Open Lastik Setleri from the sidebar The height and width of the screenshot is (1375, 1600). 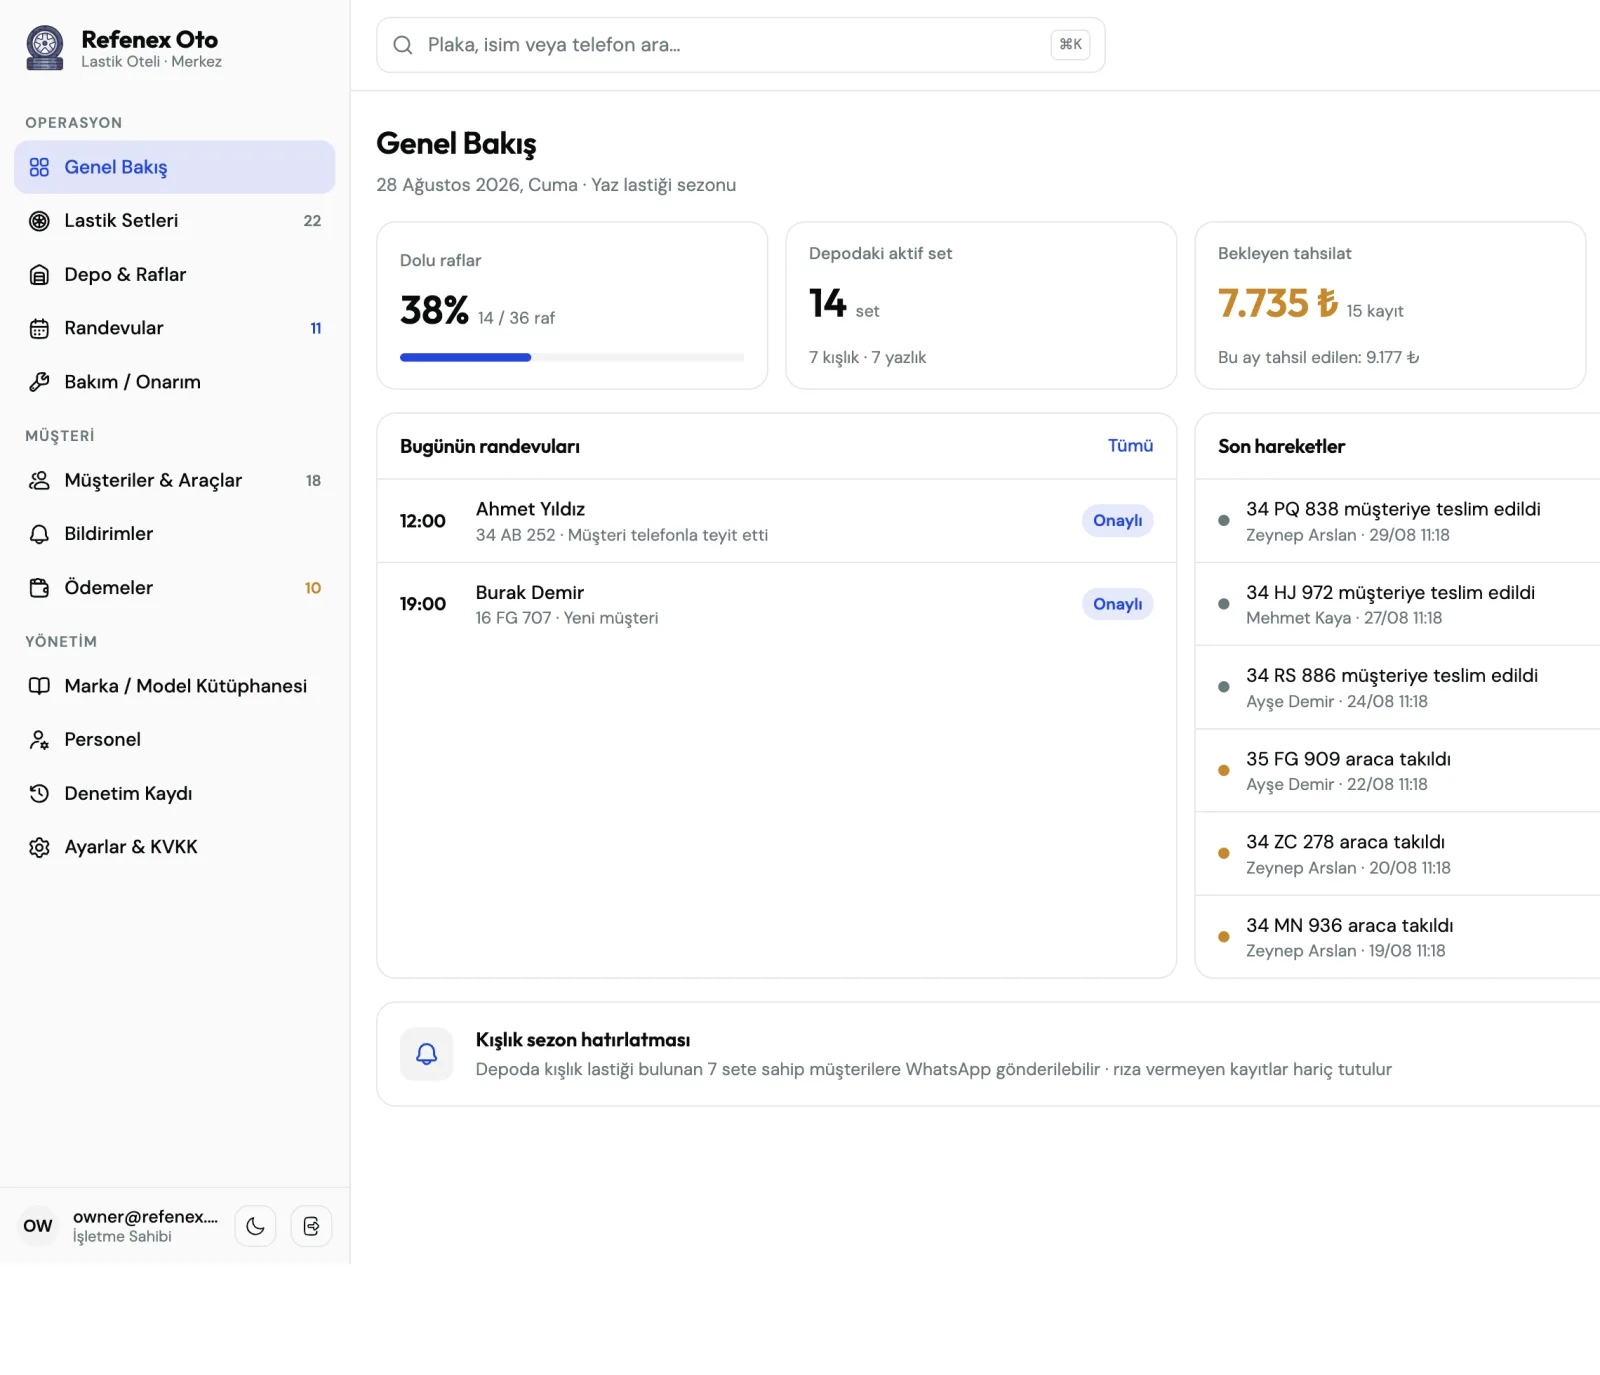coord(174,221)
